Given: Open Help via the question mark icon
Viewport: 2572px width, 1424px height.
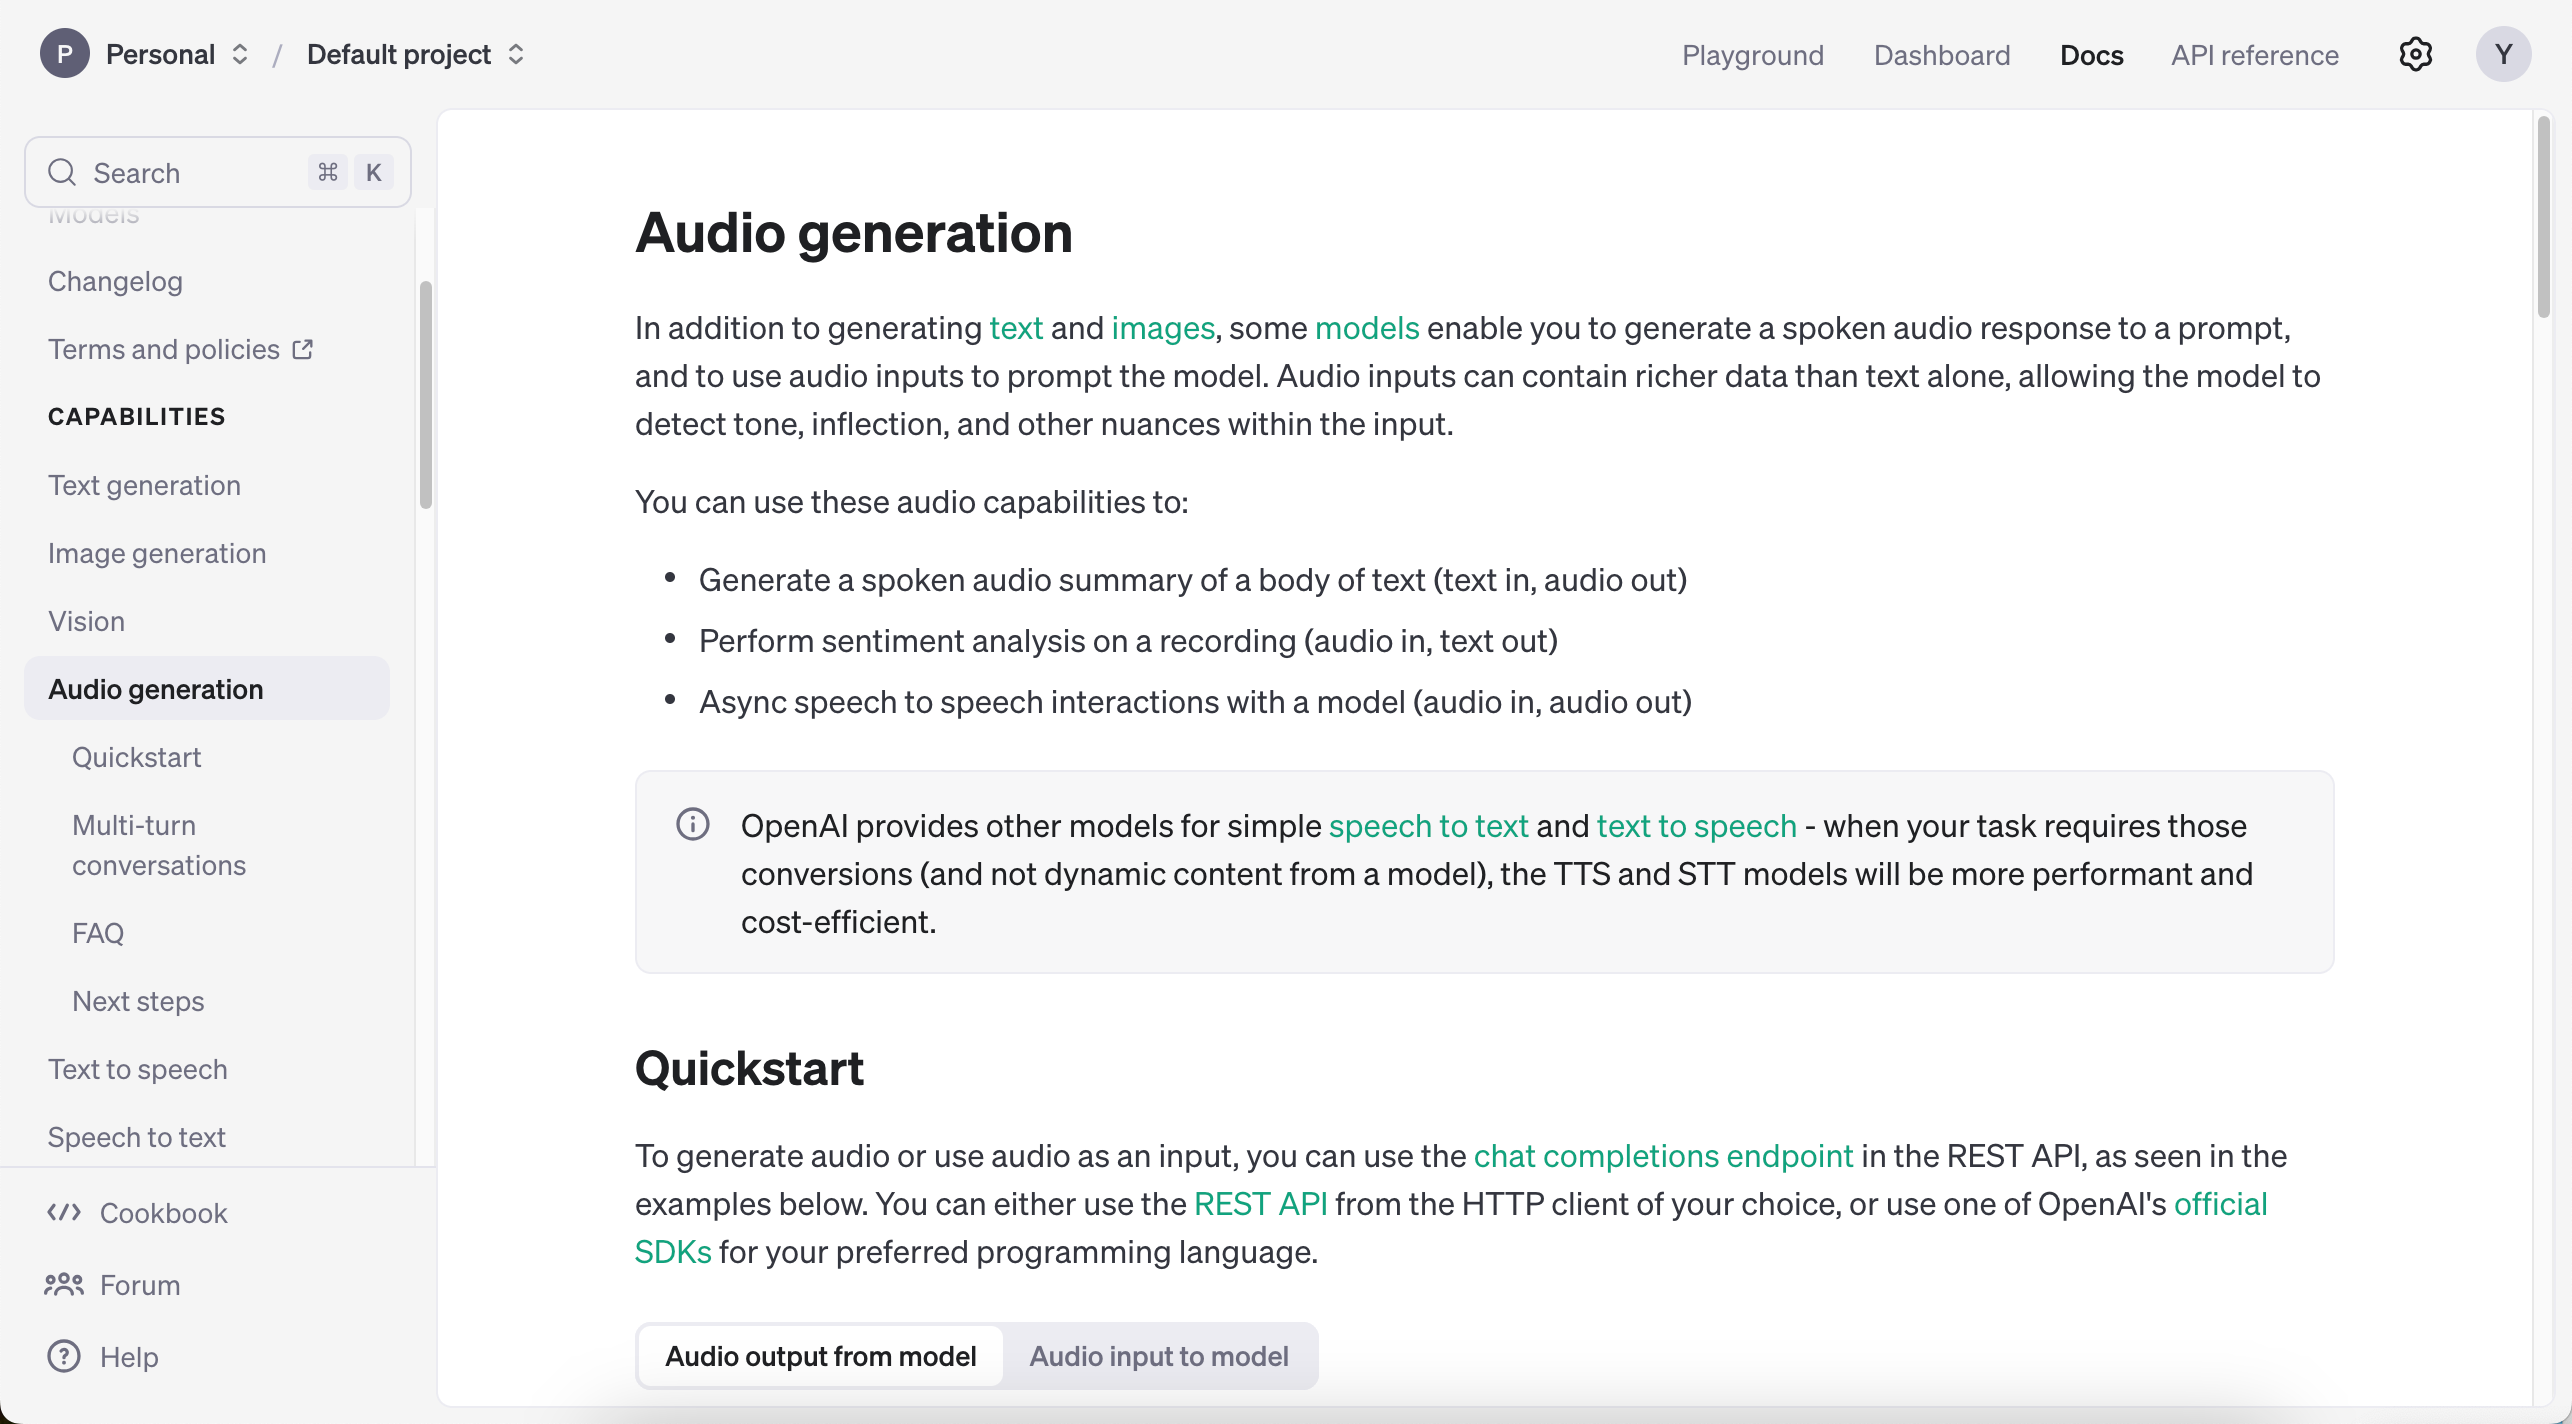Looking at the screenshot, I should coord(62,1357).
